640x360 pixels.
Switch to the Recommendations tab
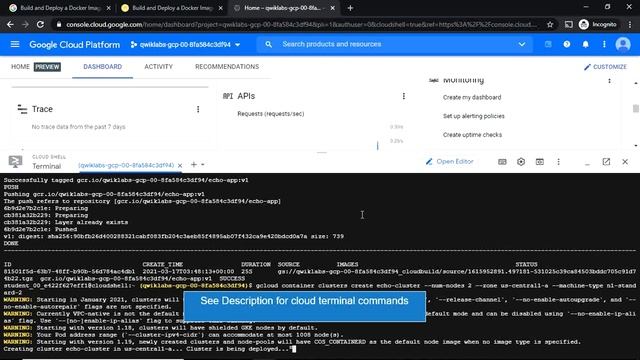(x=227, y=67)
